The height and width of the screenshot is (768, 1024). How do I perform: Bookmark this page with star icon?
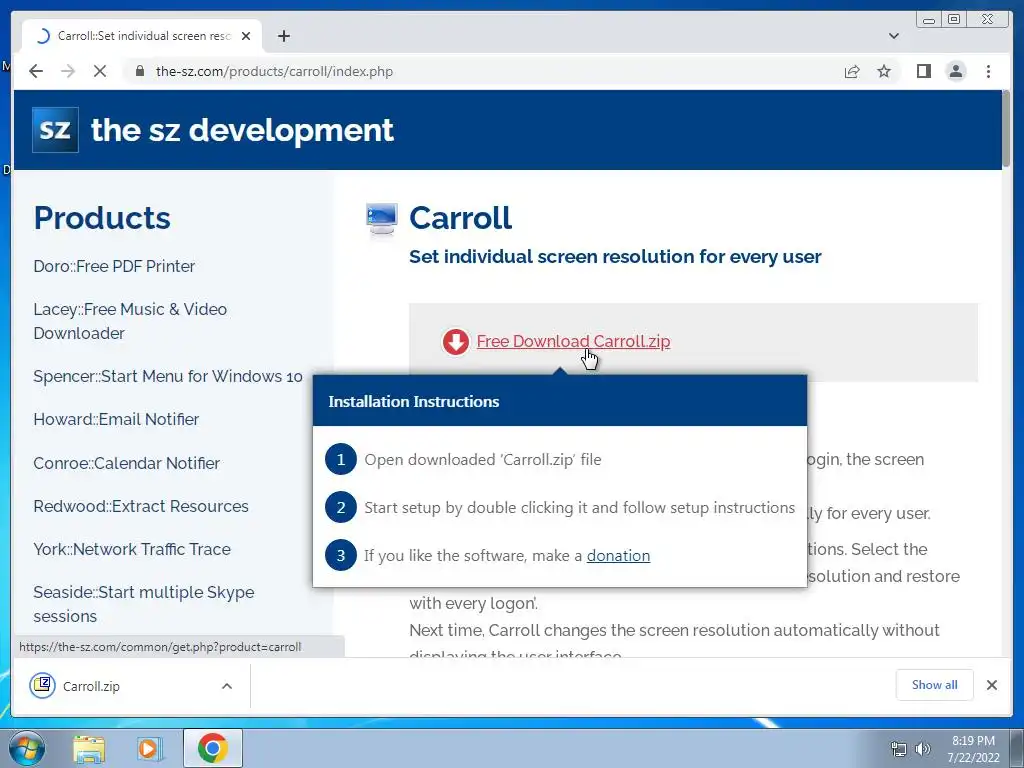click(x=884, y=71)
